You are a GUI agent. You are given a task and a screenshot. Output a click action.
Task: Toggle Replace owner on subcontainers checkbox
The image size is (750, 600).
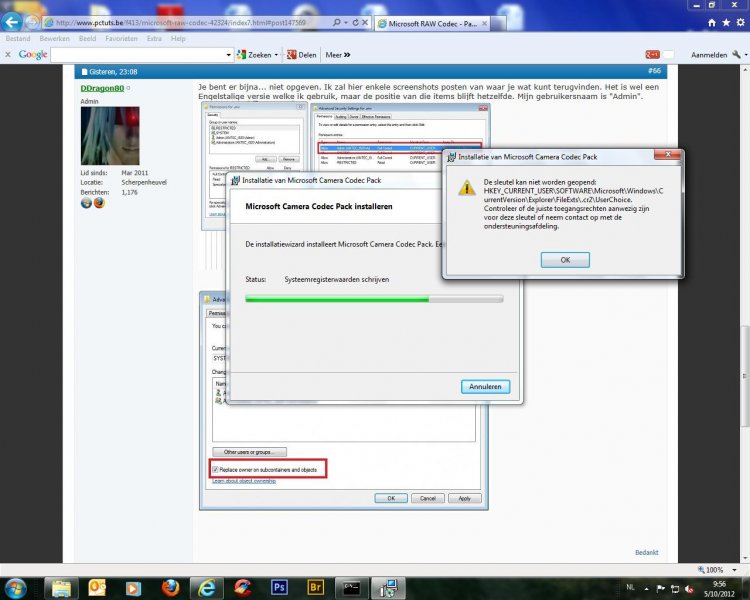click(217, 469)
